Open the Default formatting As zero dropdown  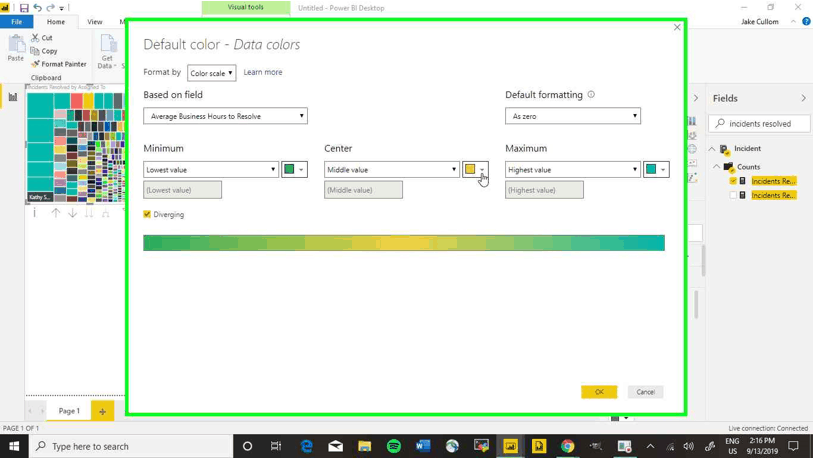point(573,116)
